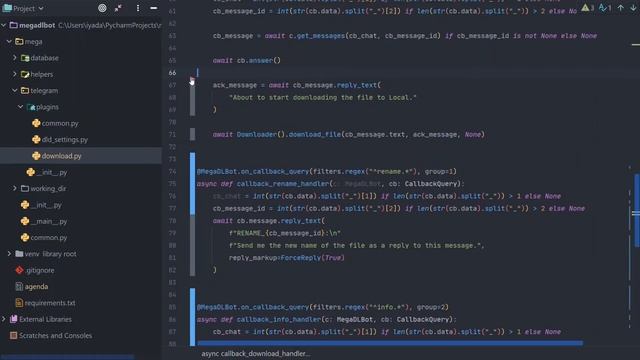Collapse the megadlbot root folder
This screenshot has width=640, height=360.
4,25
